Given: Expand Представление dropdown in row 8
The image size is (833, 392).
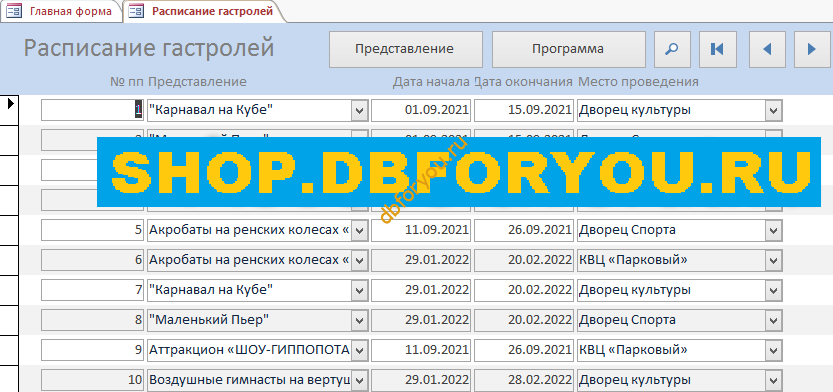Looking at the screenshot, I should pos(360,320).
